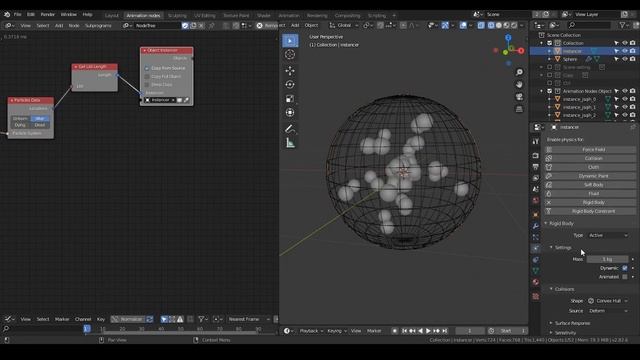Screen dimensions: 640x360
Task: Open the World properties tab
Action: tap(536, 200)
